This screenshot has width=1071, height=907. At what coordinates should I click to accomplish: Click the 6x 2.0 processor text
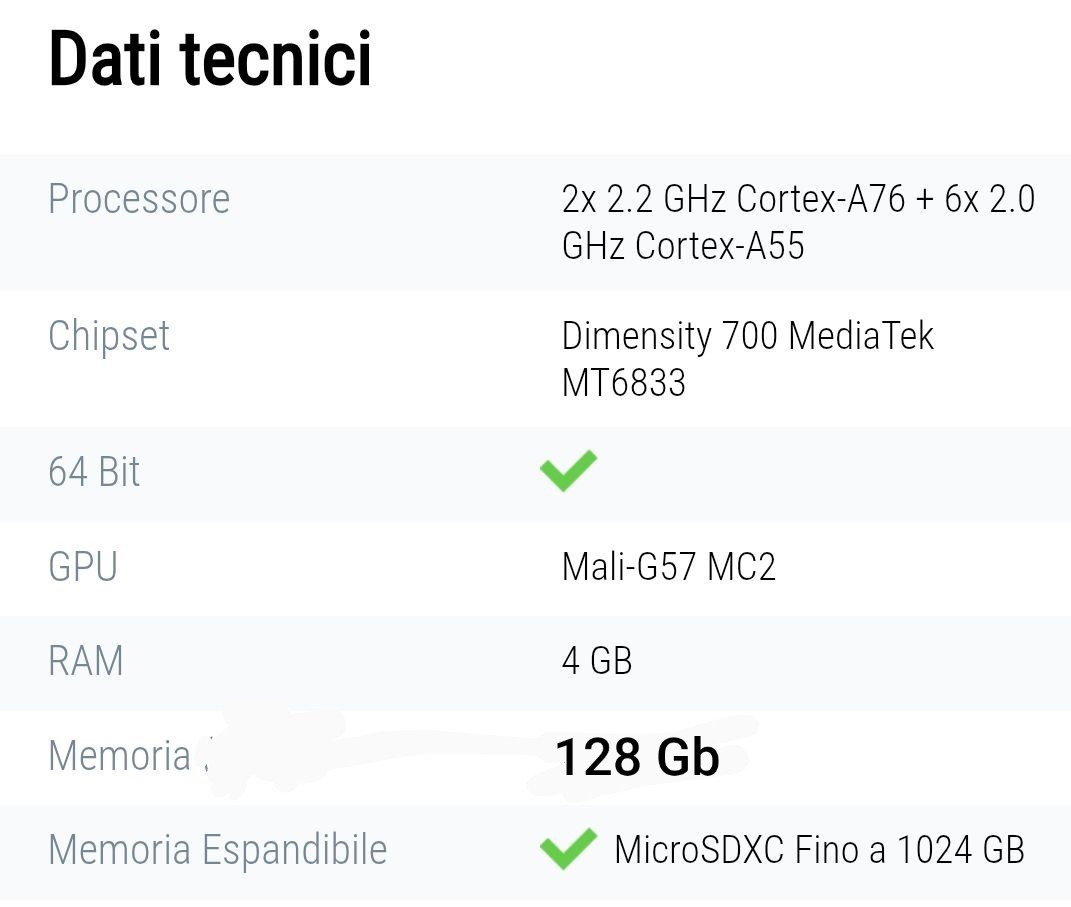point(990,199)
